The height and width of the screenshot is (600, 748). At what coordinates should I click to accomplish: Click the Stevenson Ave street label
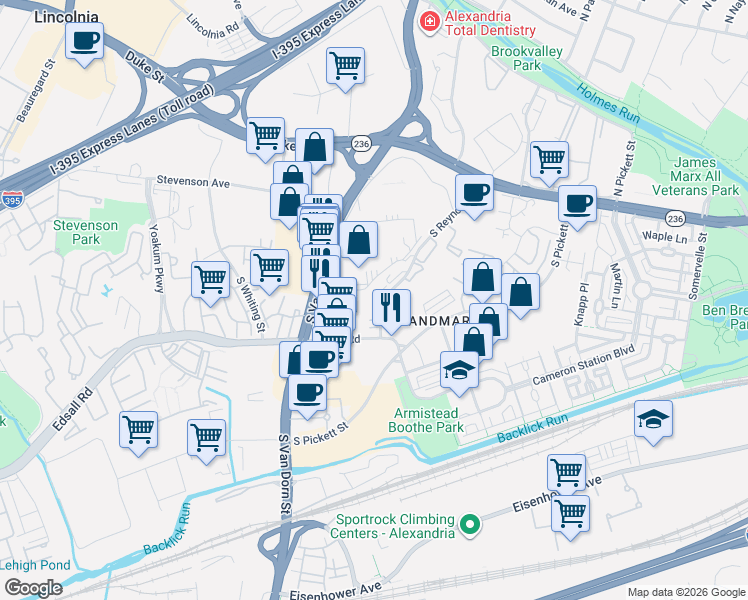pos(193,181)
